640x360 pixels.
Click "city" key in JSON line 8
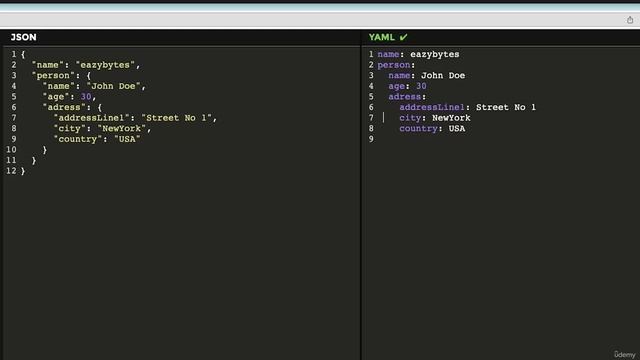[69, 129]
